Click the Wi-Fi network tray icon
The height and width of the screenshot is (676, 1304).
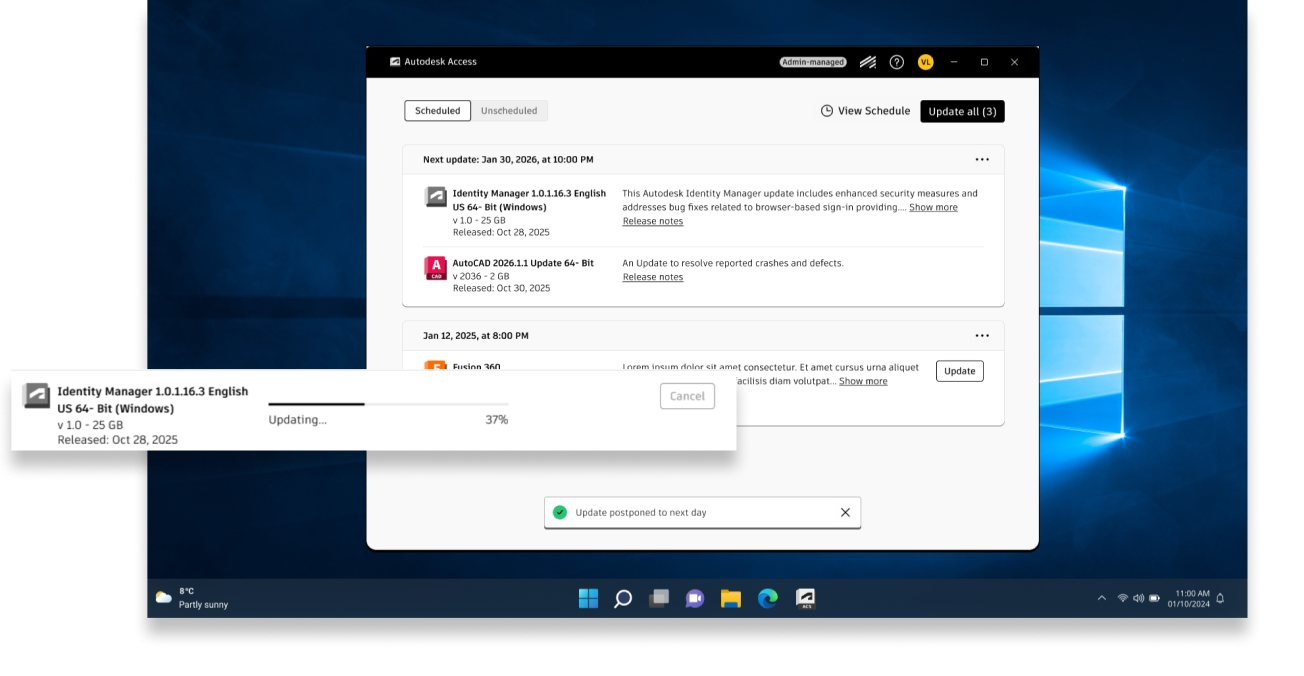click(1123, 598)
